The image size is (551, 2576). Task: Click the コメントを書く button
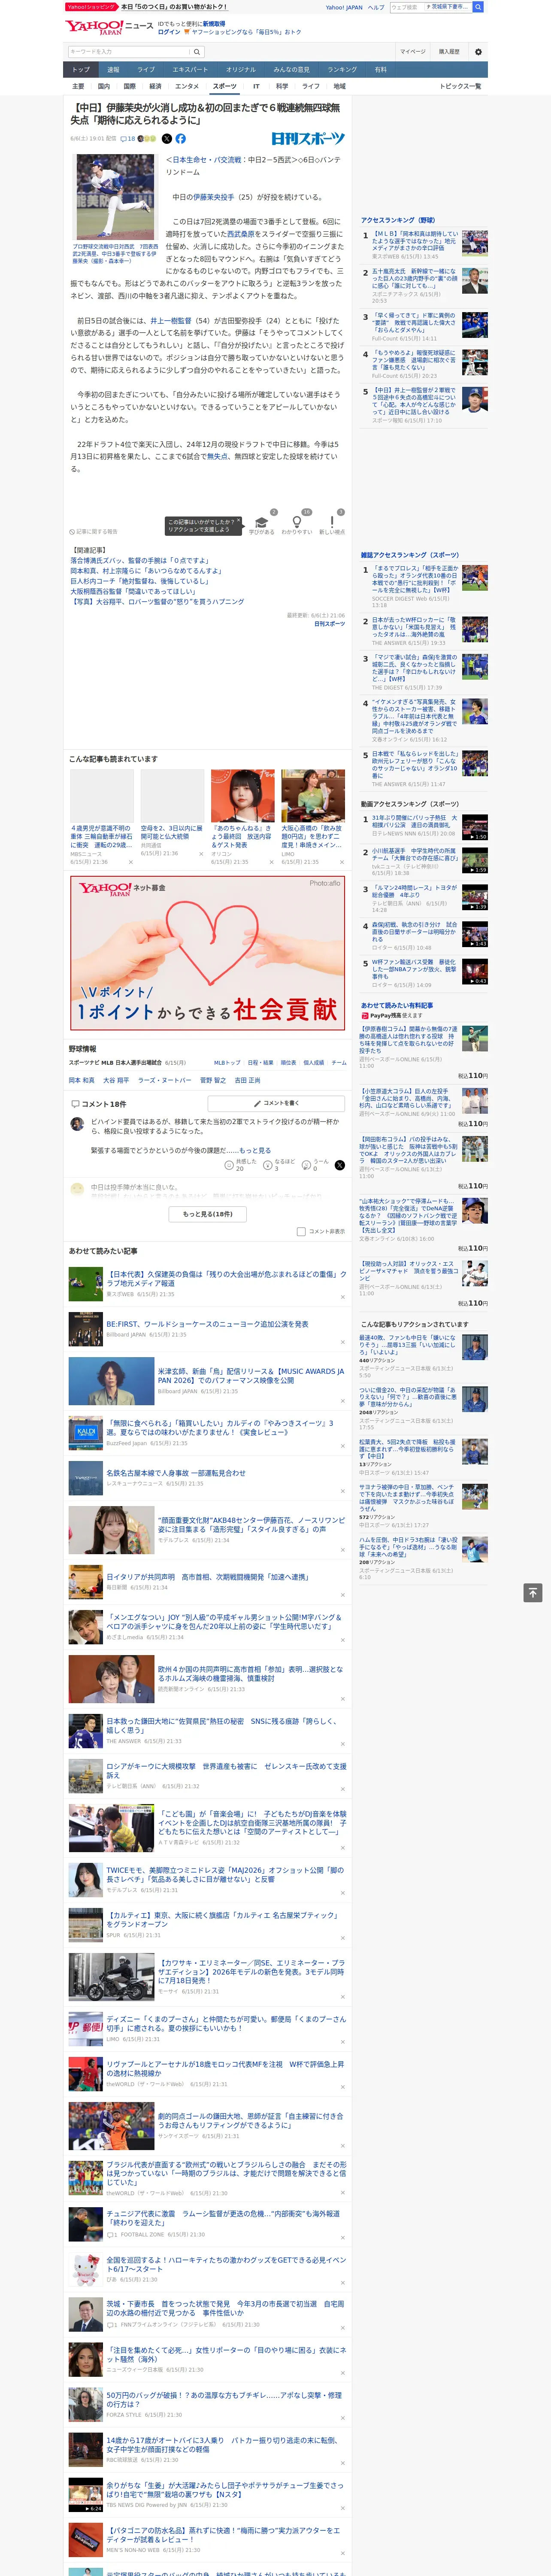coord(277,1103)
